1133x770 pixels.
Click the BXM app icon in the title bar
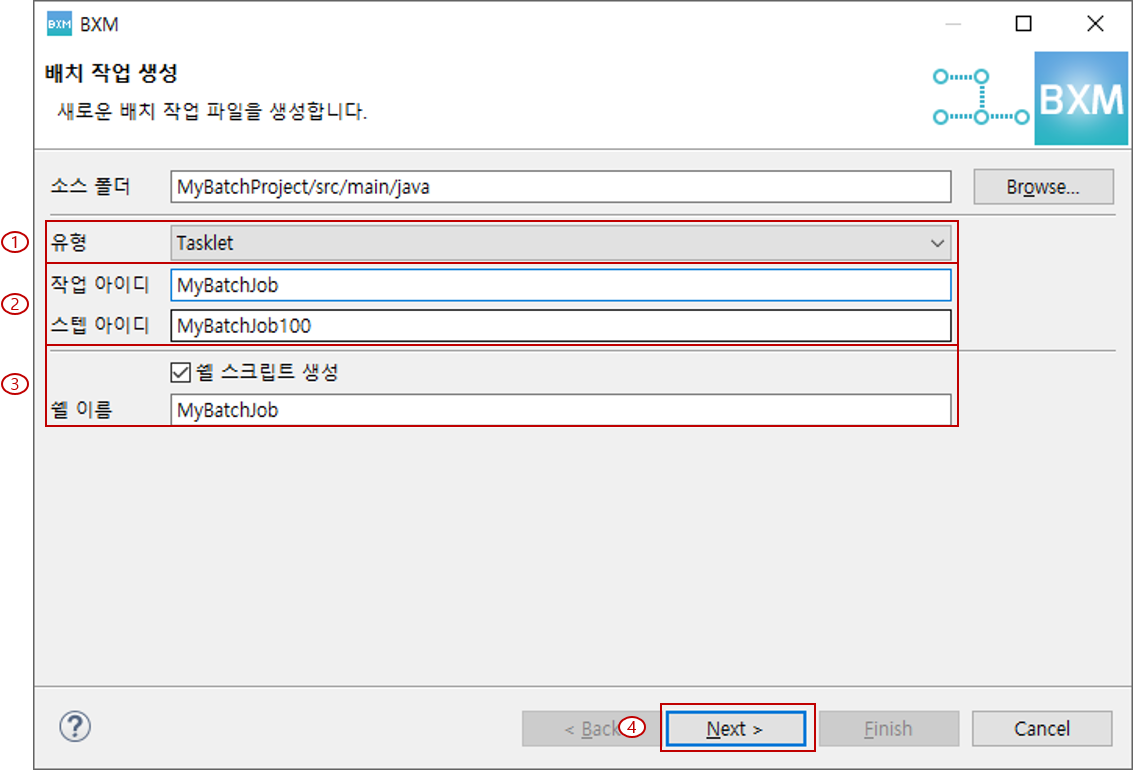pos(61,23)
